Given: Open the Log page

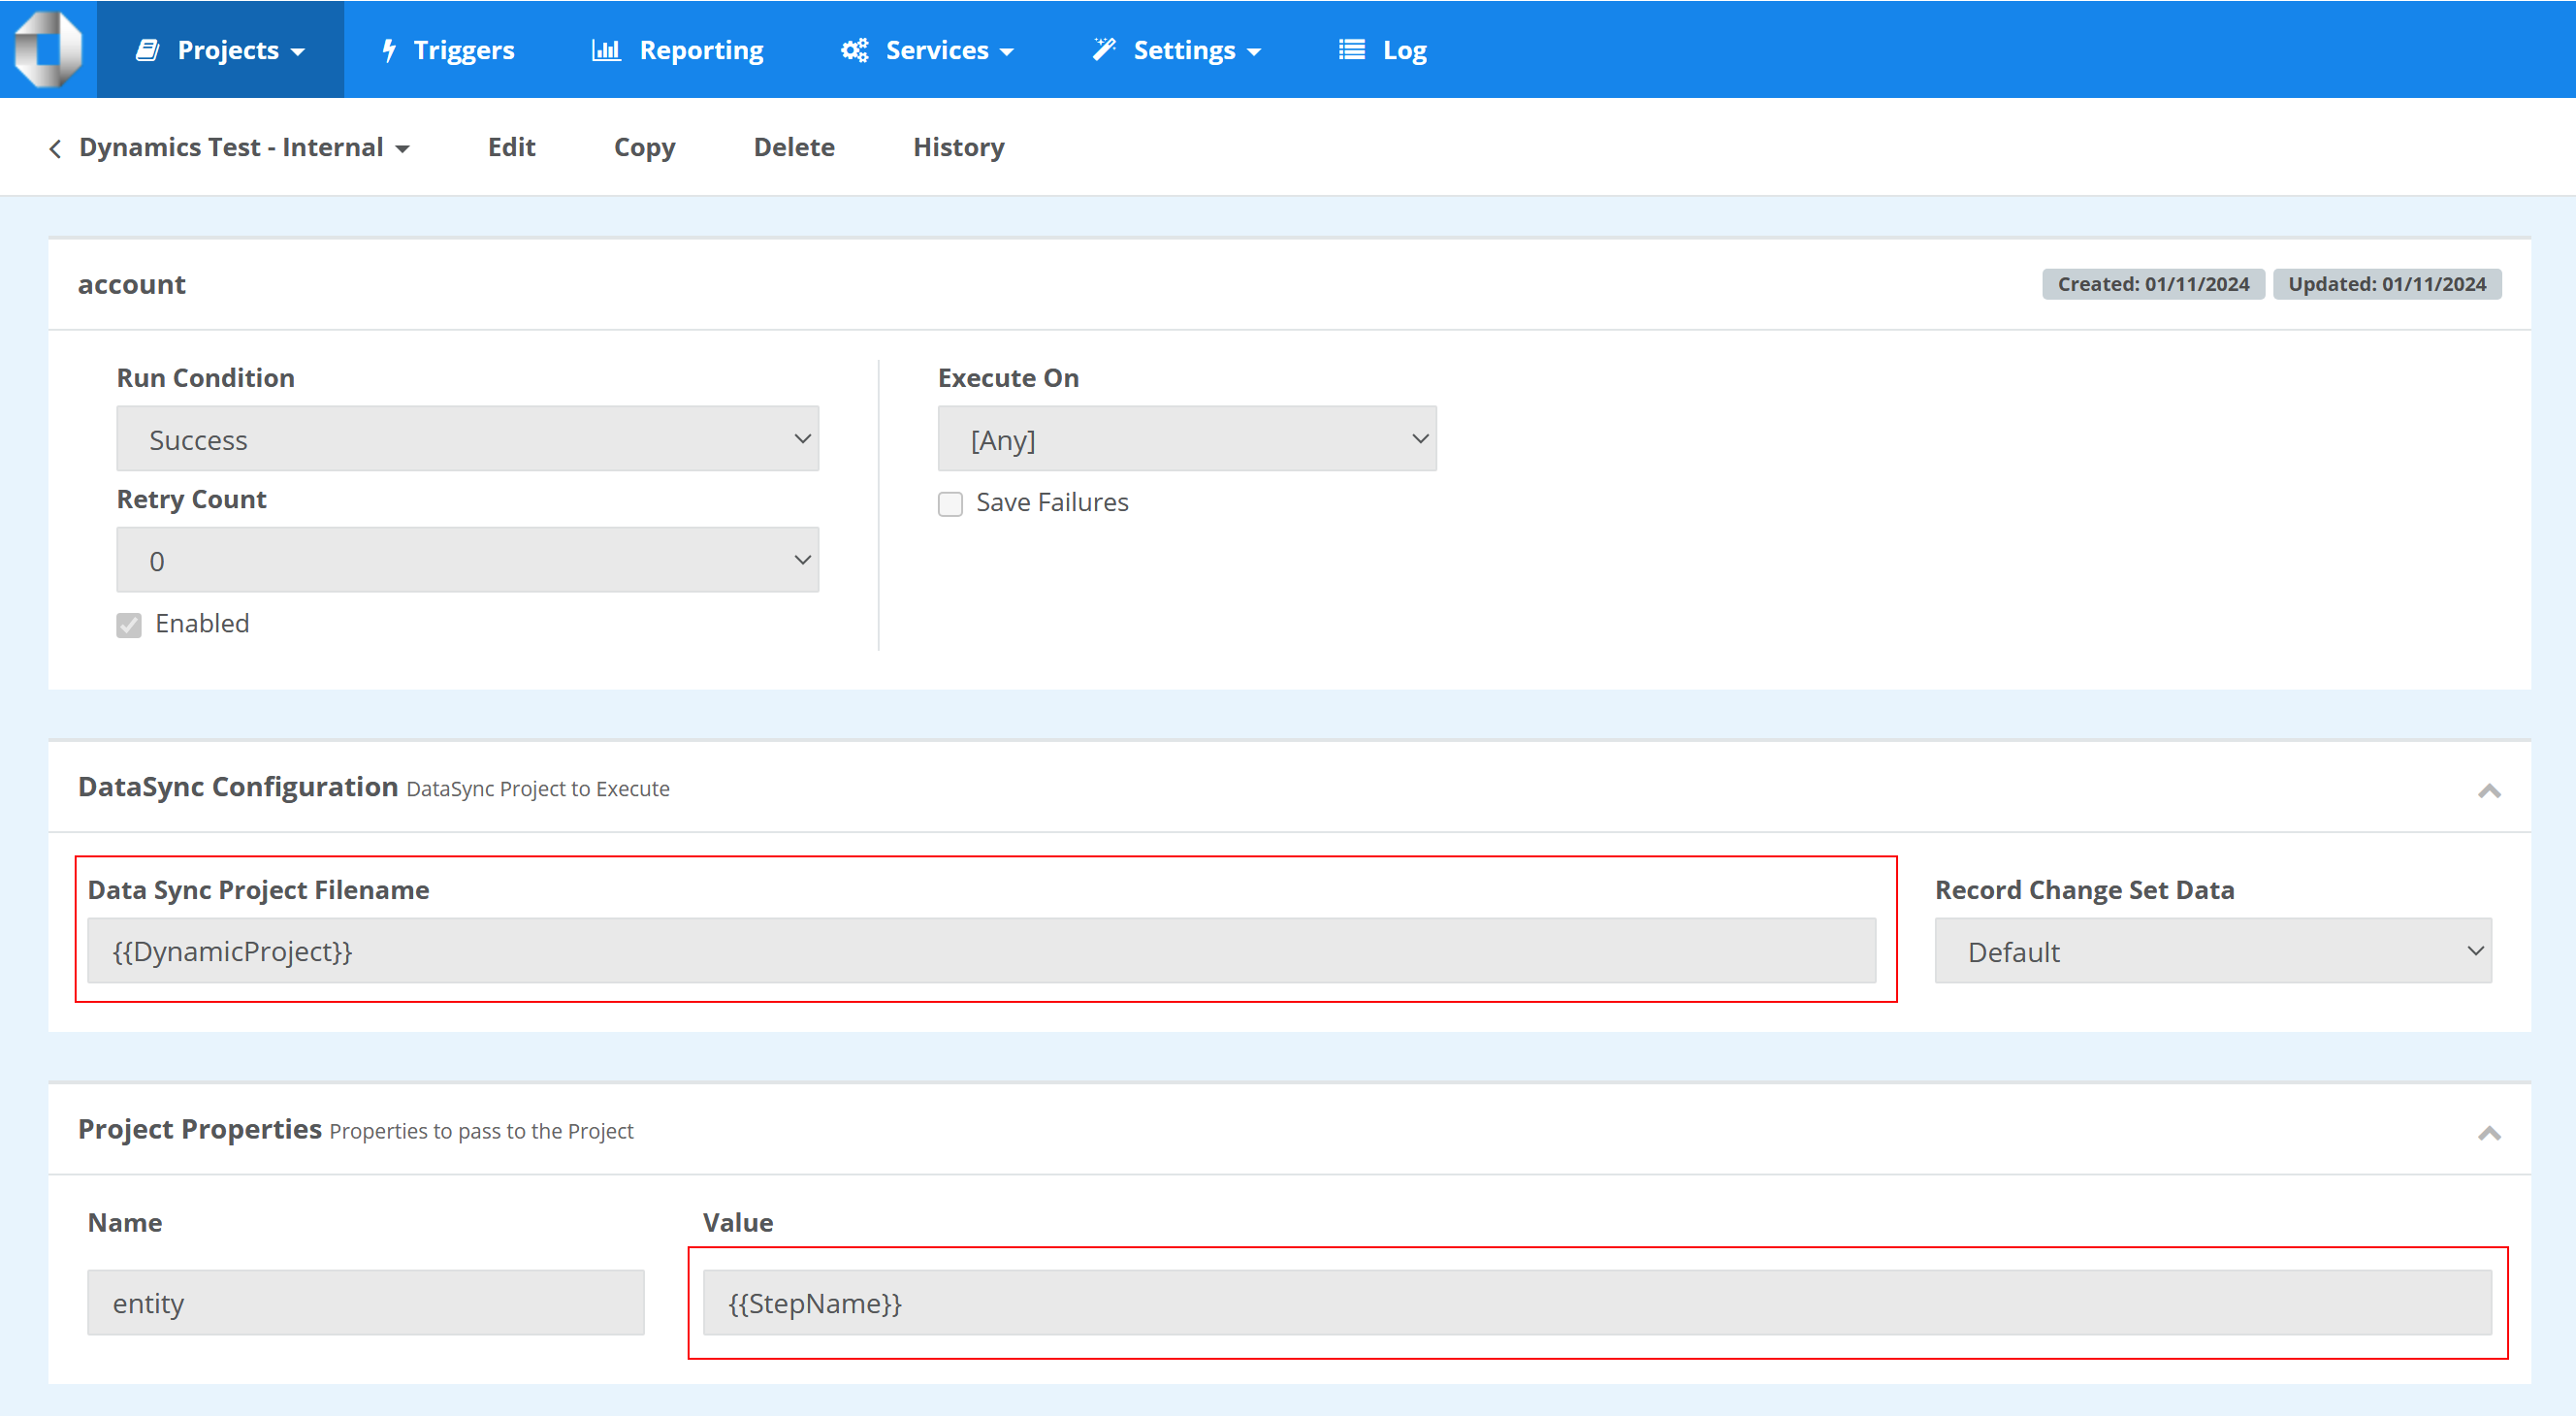Looking at the screenshot, I should [x=1383, y=49].
